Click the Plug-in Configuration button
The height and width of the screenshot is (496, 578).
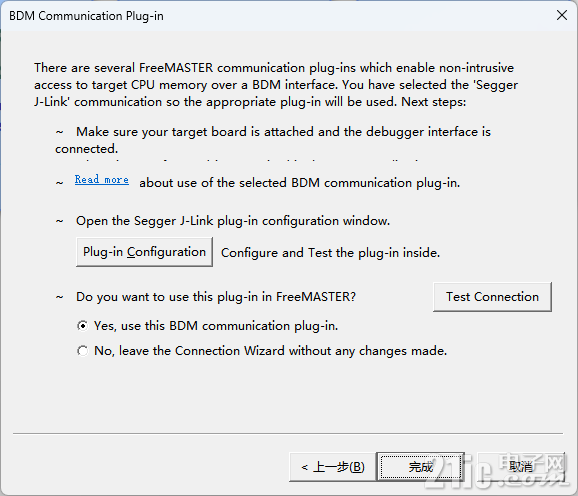144,252
